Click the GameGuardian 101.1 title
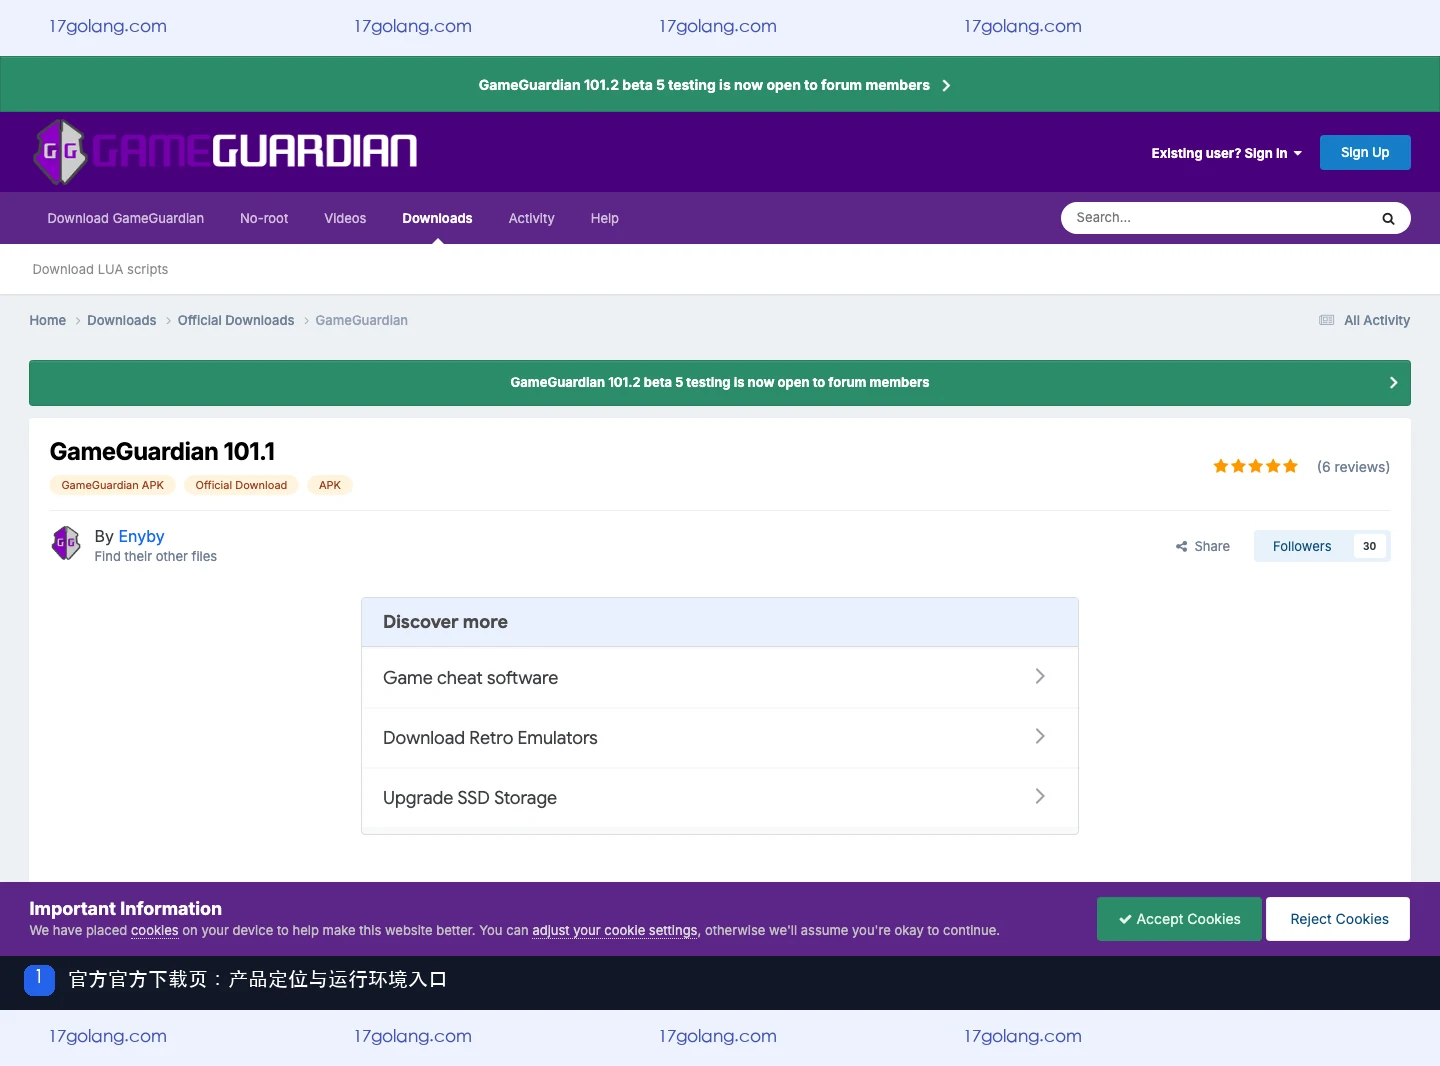This screenshot has width=1440, height=1066. coord(162,451)
